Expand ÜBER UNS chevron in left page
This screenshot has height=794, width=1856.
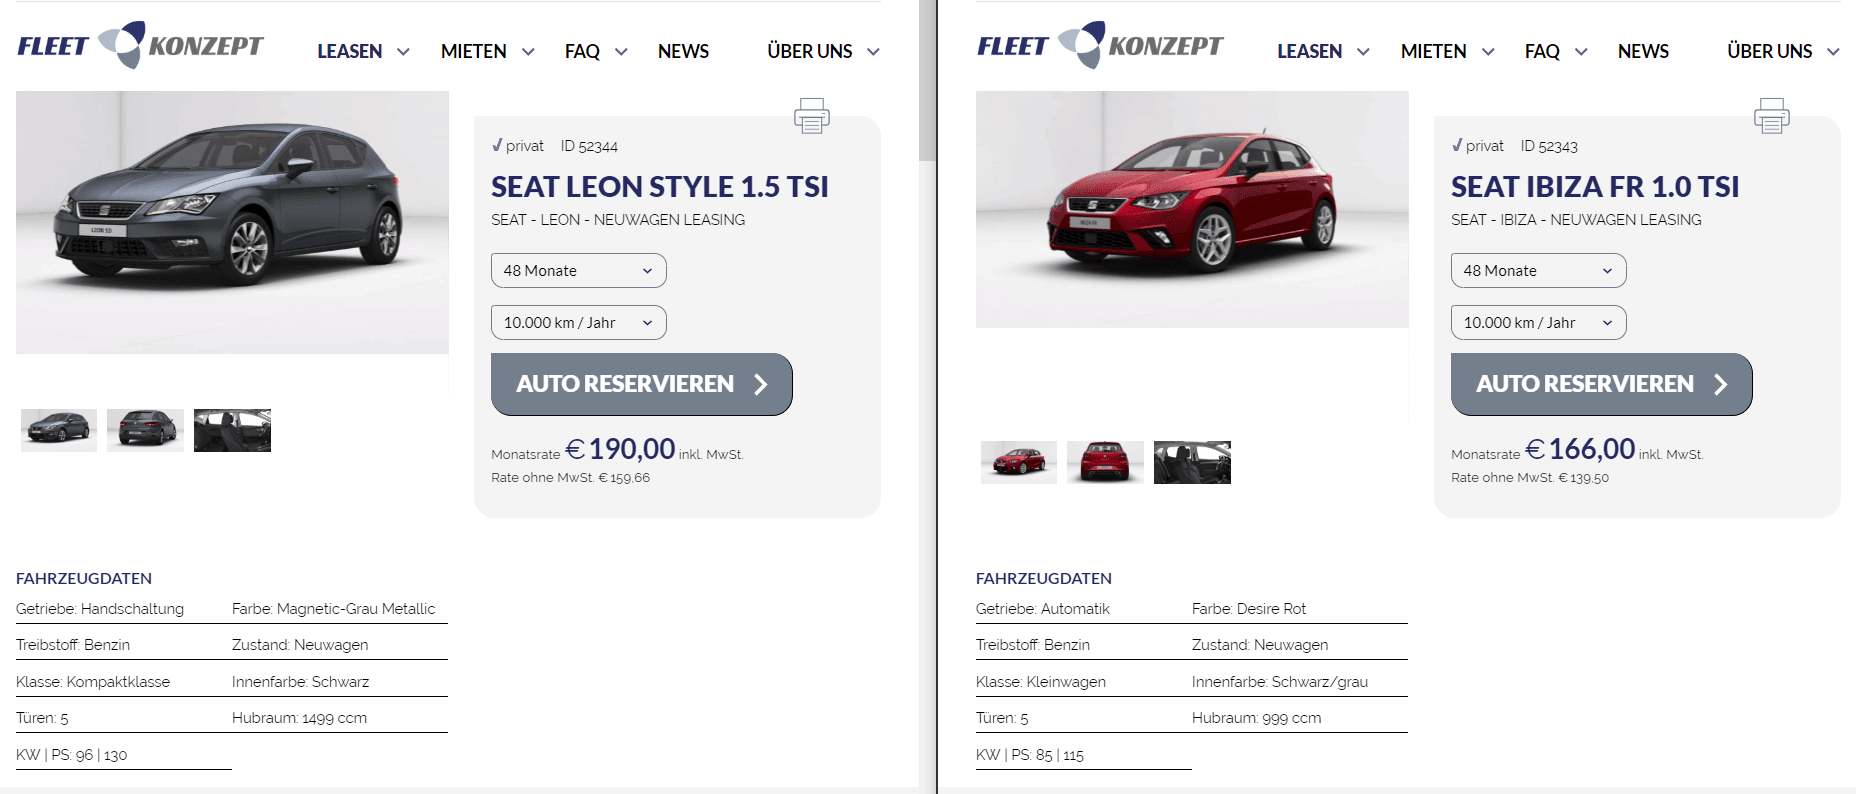click(873, 52)
